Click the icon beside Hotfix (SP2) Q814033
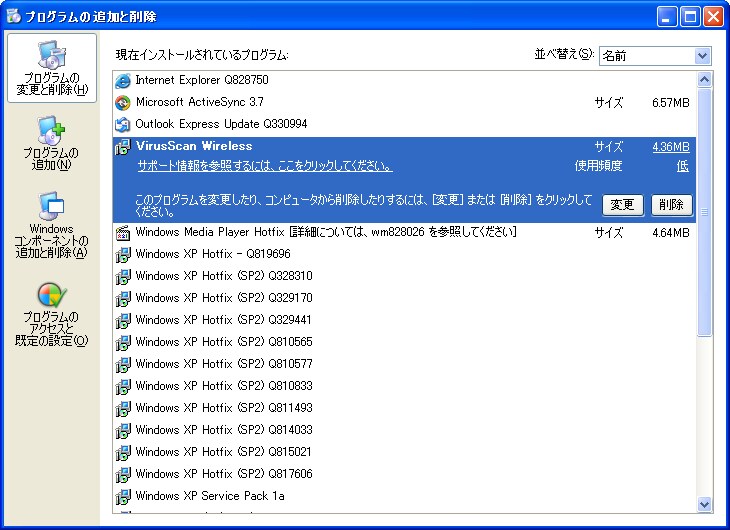 click(123, 430)
